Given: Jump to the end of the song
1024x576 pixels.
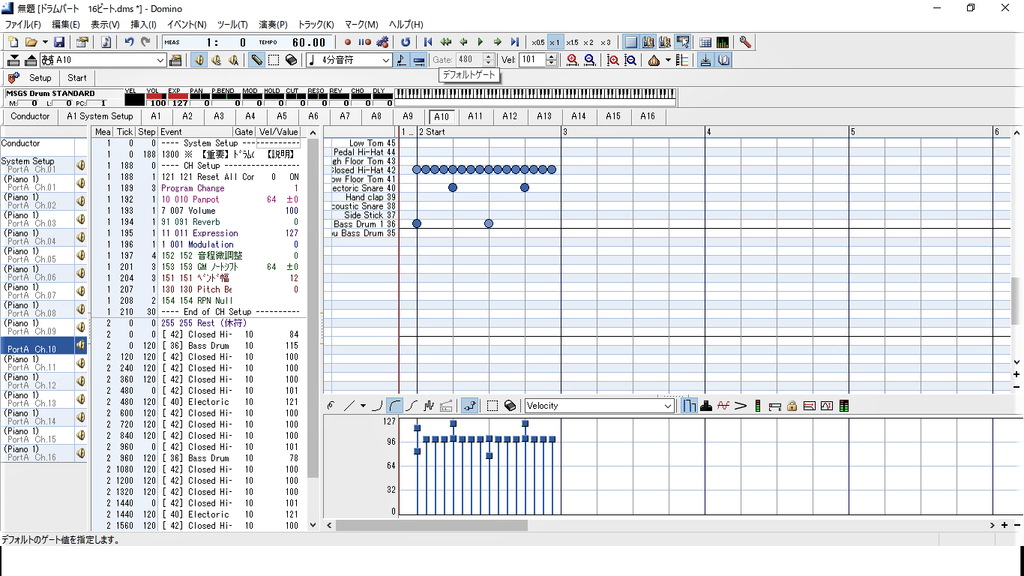Looking at the screenshot, I should coord(515,42).
